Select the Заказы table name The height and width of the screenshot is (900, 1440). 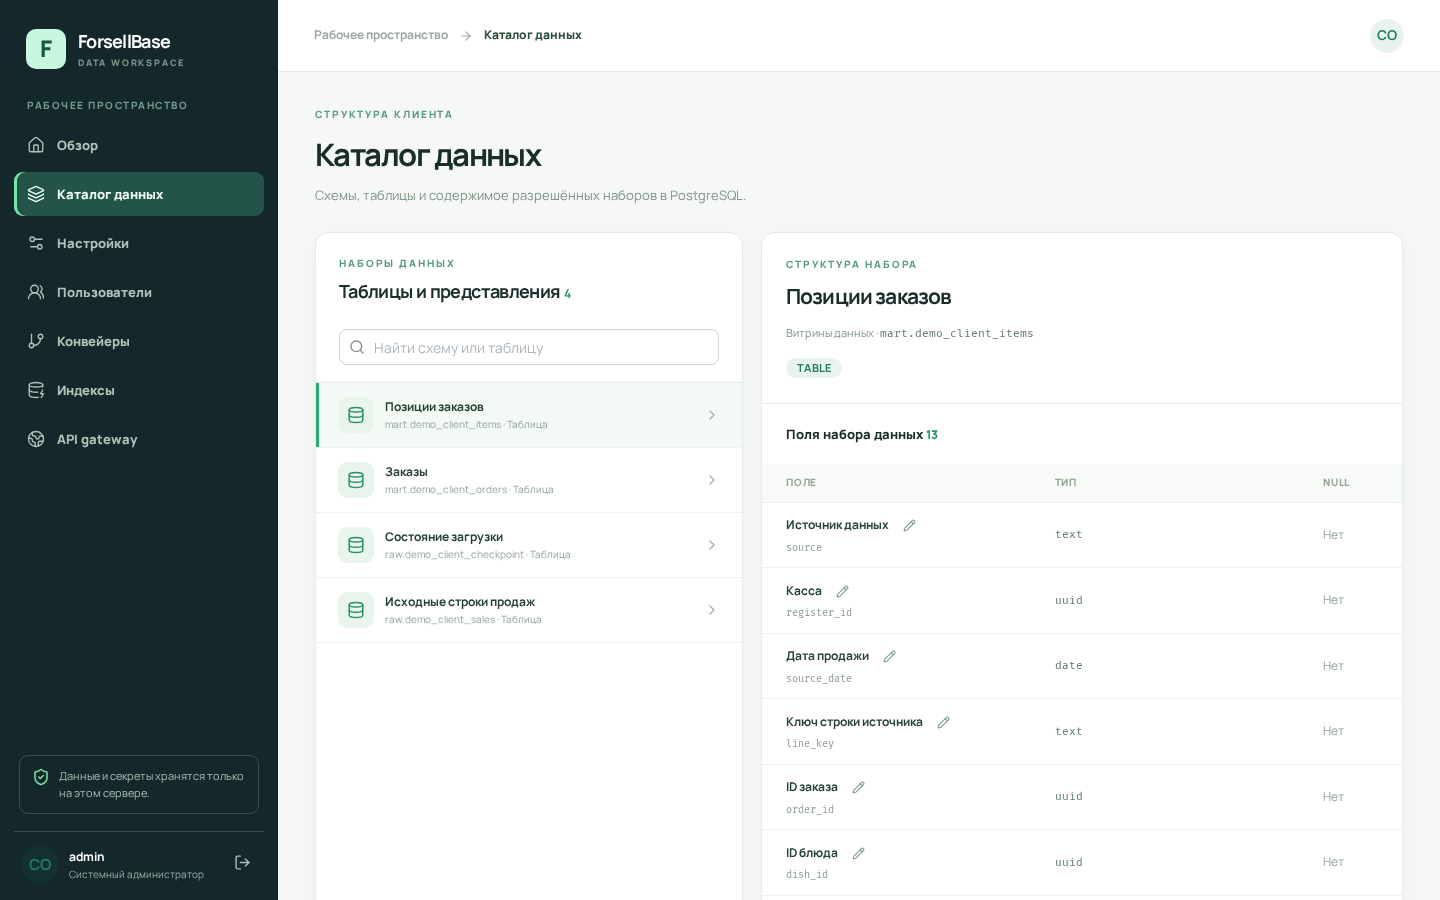[x=406, y=472]
